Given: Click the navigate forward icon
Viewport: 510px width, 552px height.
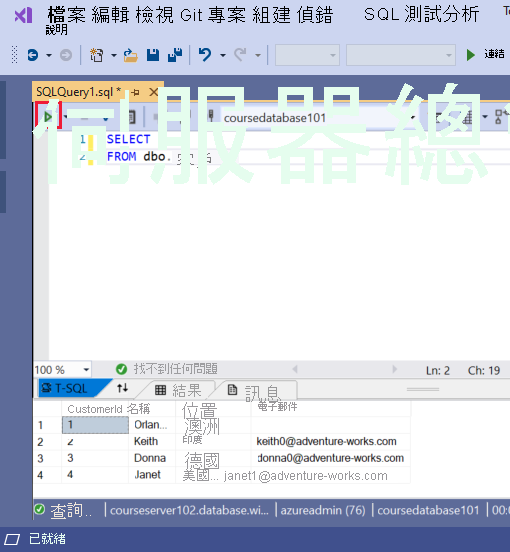Looking at the screenshot, I should (x=66, y=55).
